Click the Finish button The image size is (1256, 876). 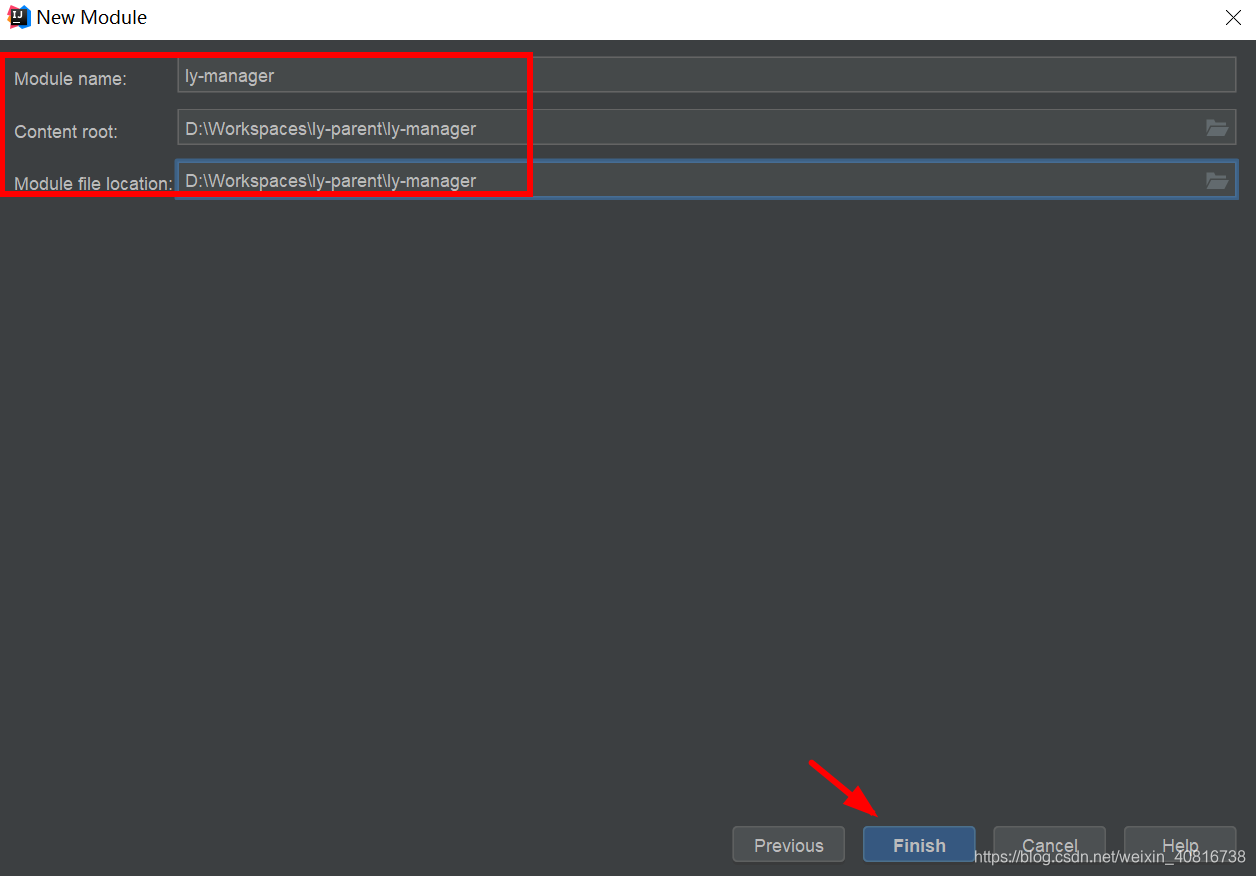tap(919, 845)
